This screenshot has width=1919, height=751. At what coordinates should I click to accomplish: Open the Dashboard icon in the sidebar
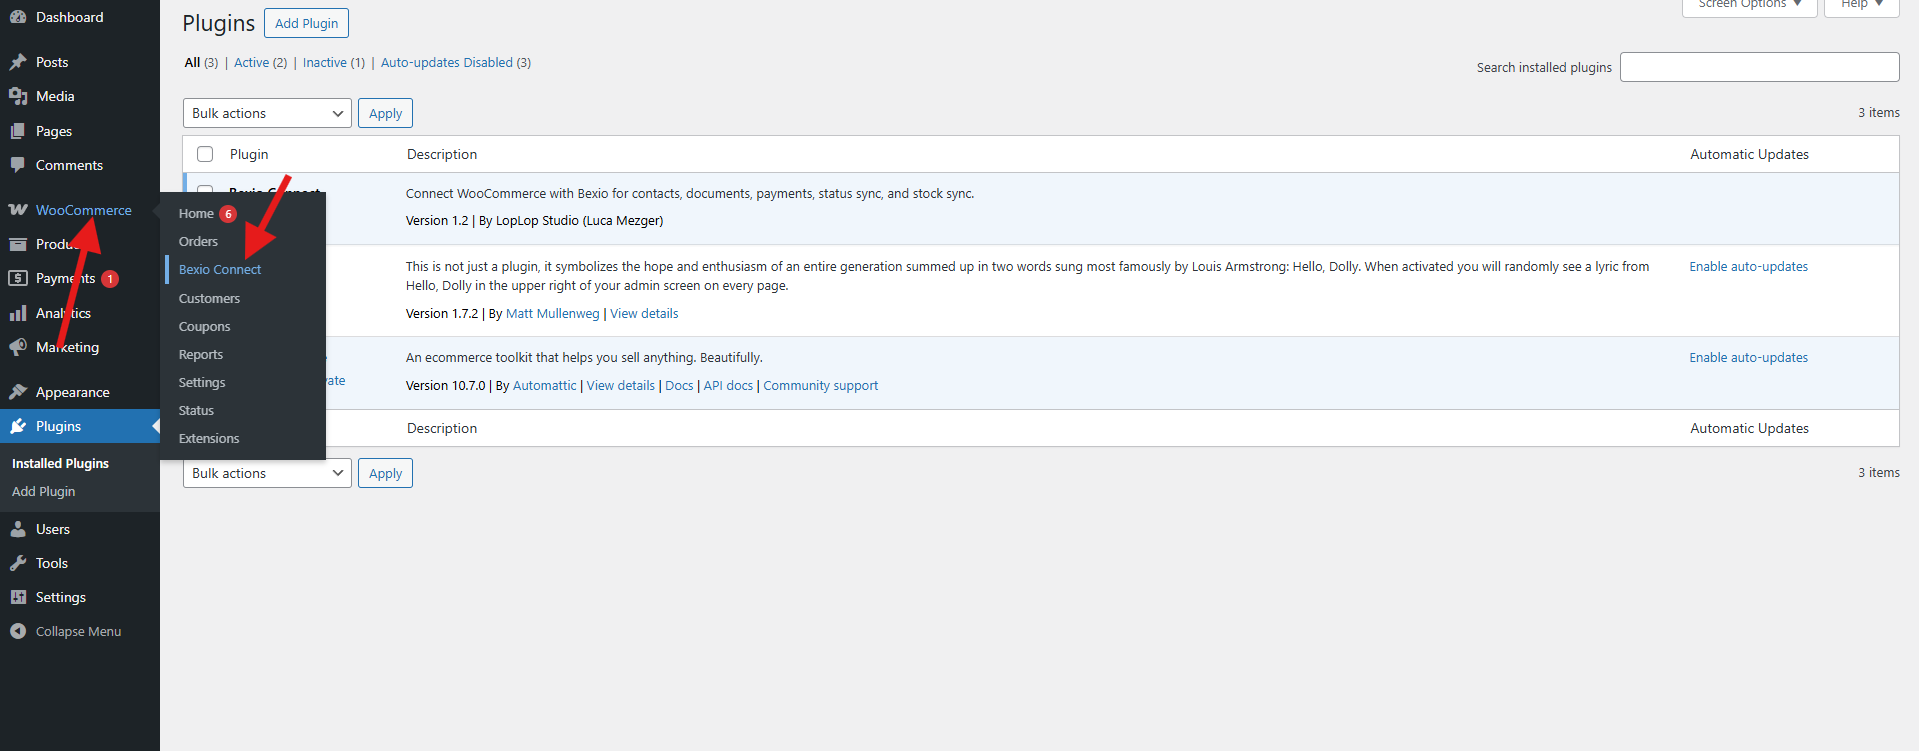click(x=18, y=17)
